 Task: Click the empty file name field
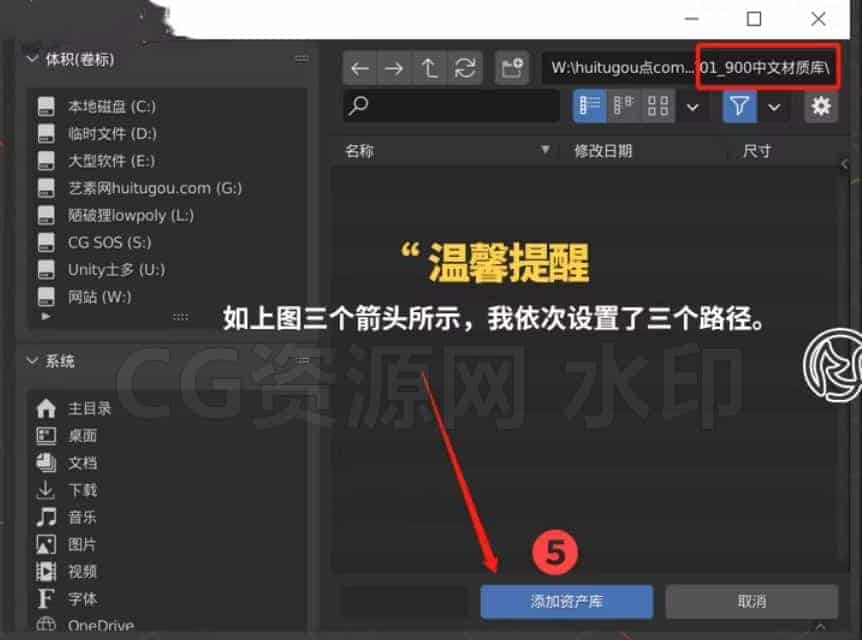coord(405,602)
